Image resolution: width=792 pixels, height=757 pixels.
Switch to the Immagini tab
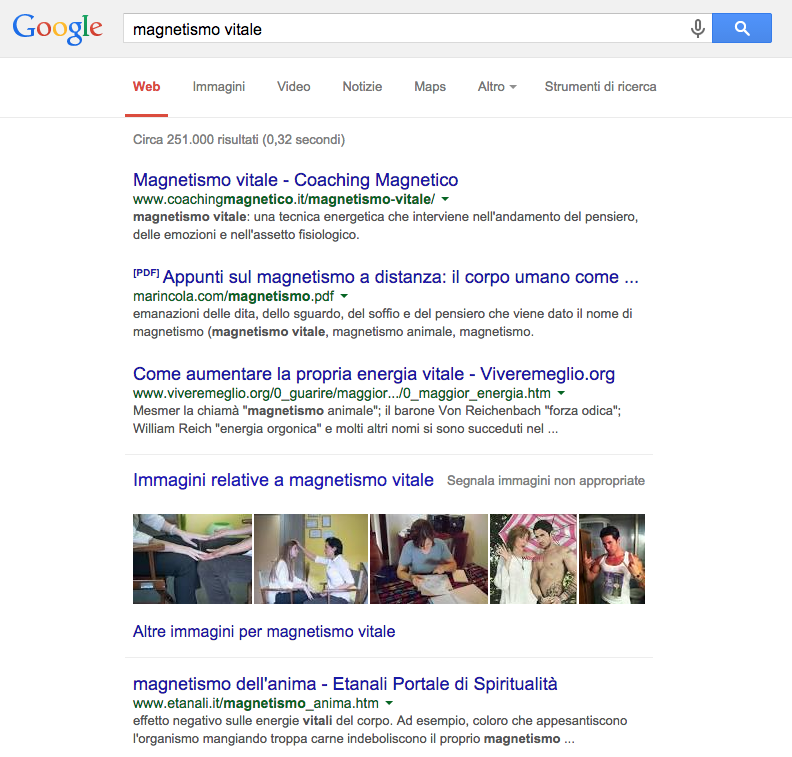point(219,87)
